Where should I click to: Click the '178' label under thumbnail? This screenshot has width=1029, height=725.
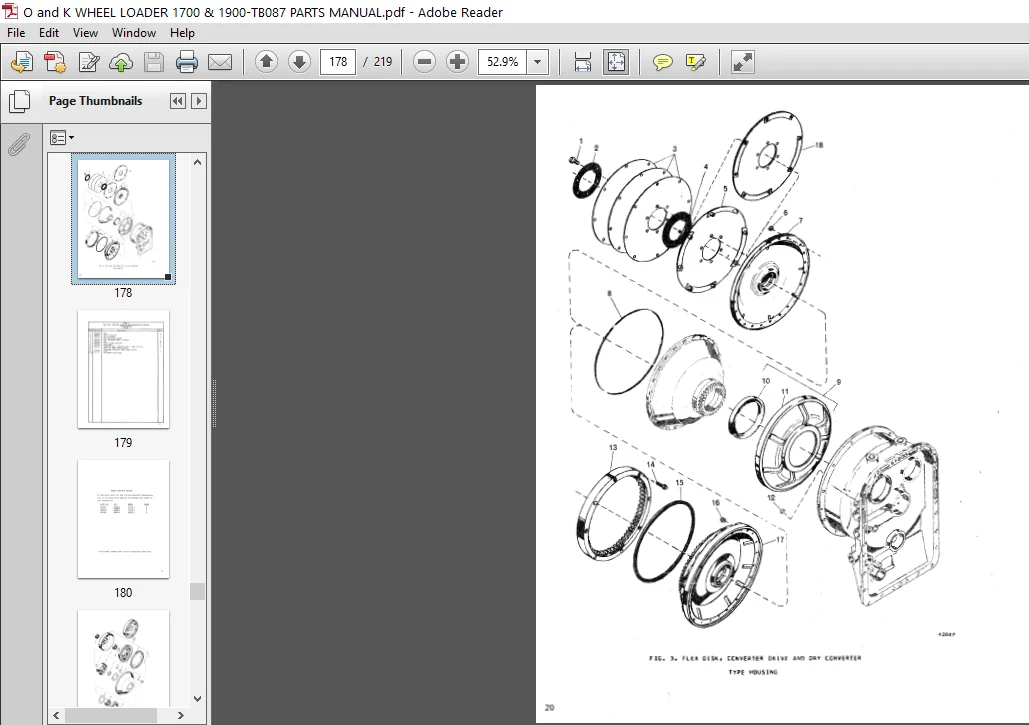(x=123, y=293)
